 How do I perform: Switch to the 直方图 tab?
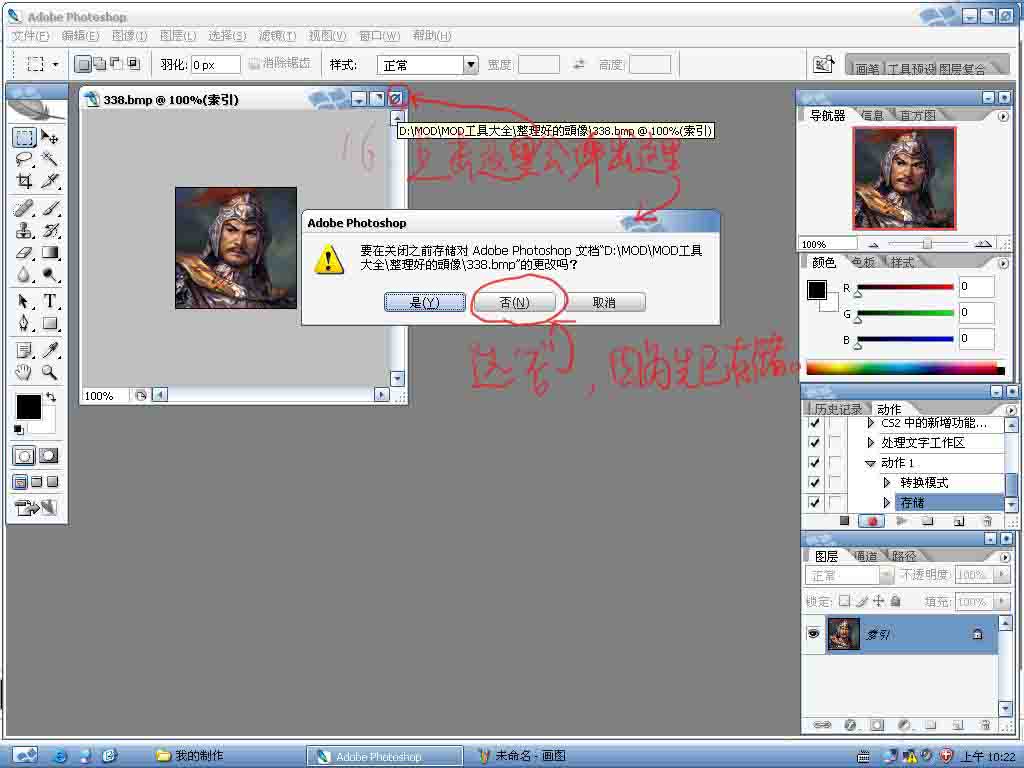[x=918, y=115]
